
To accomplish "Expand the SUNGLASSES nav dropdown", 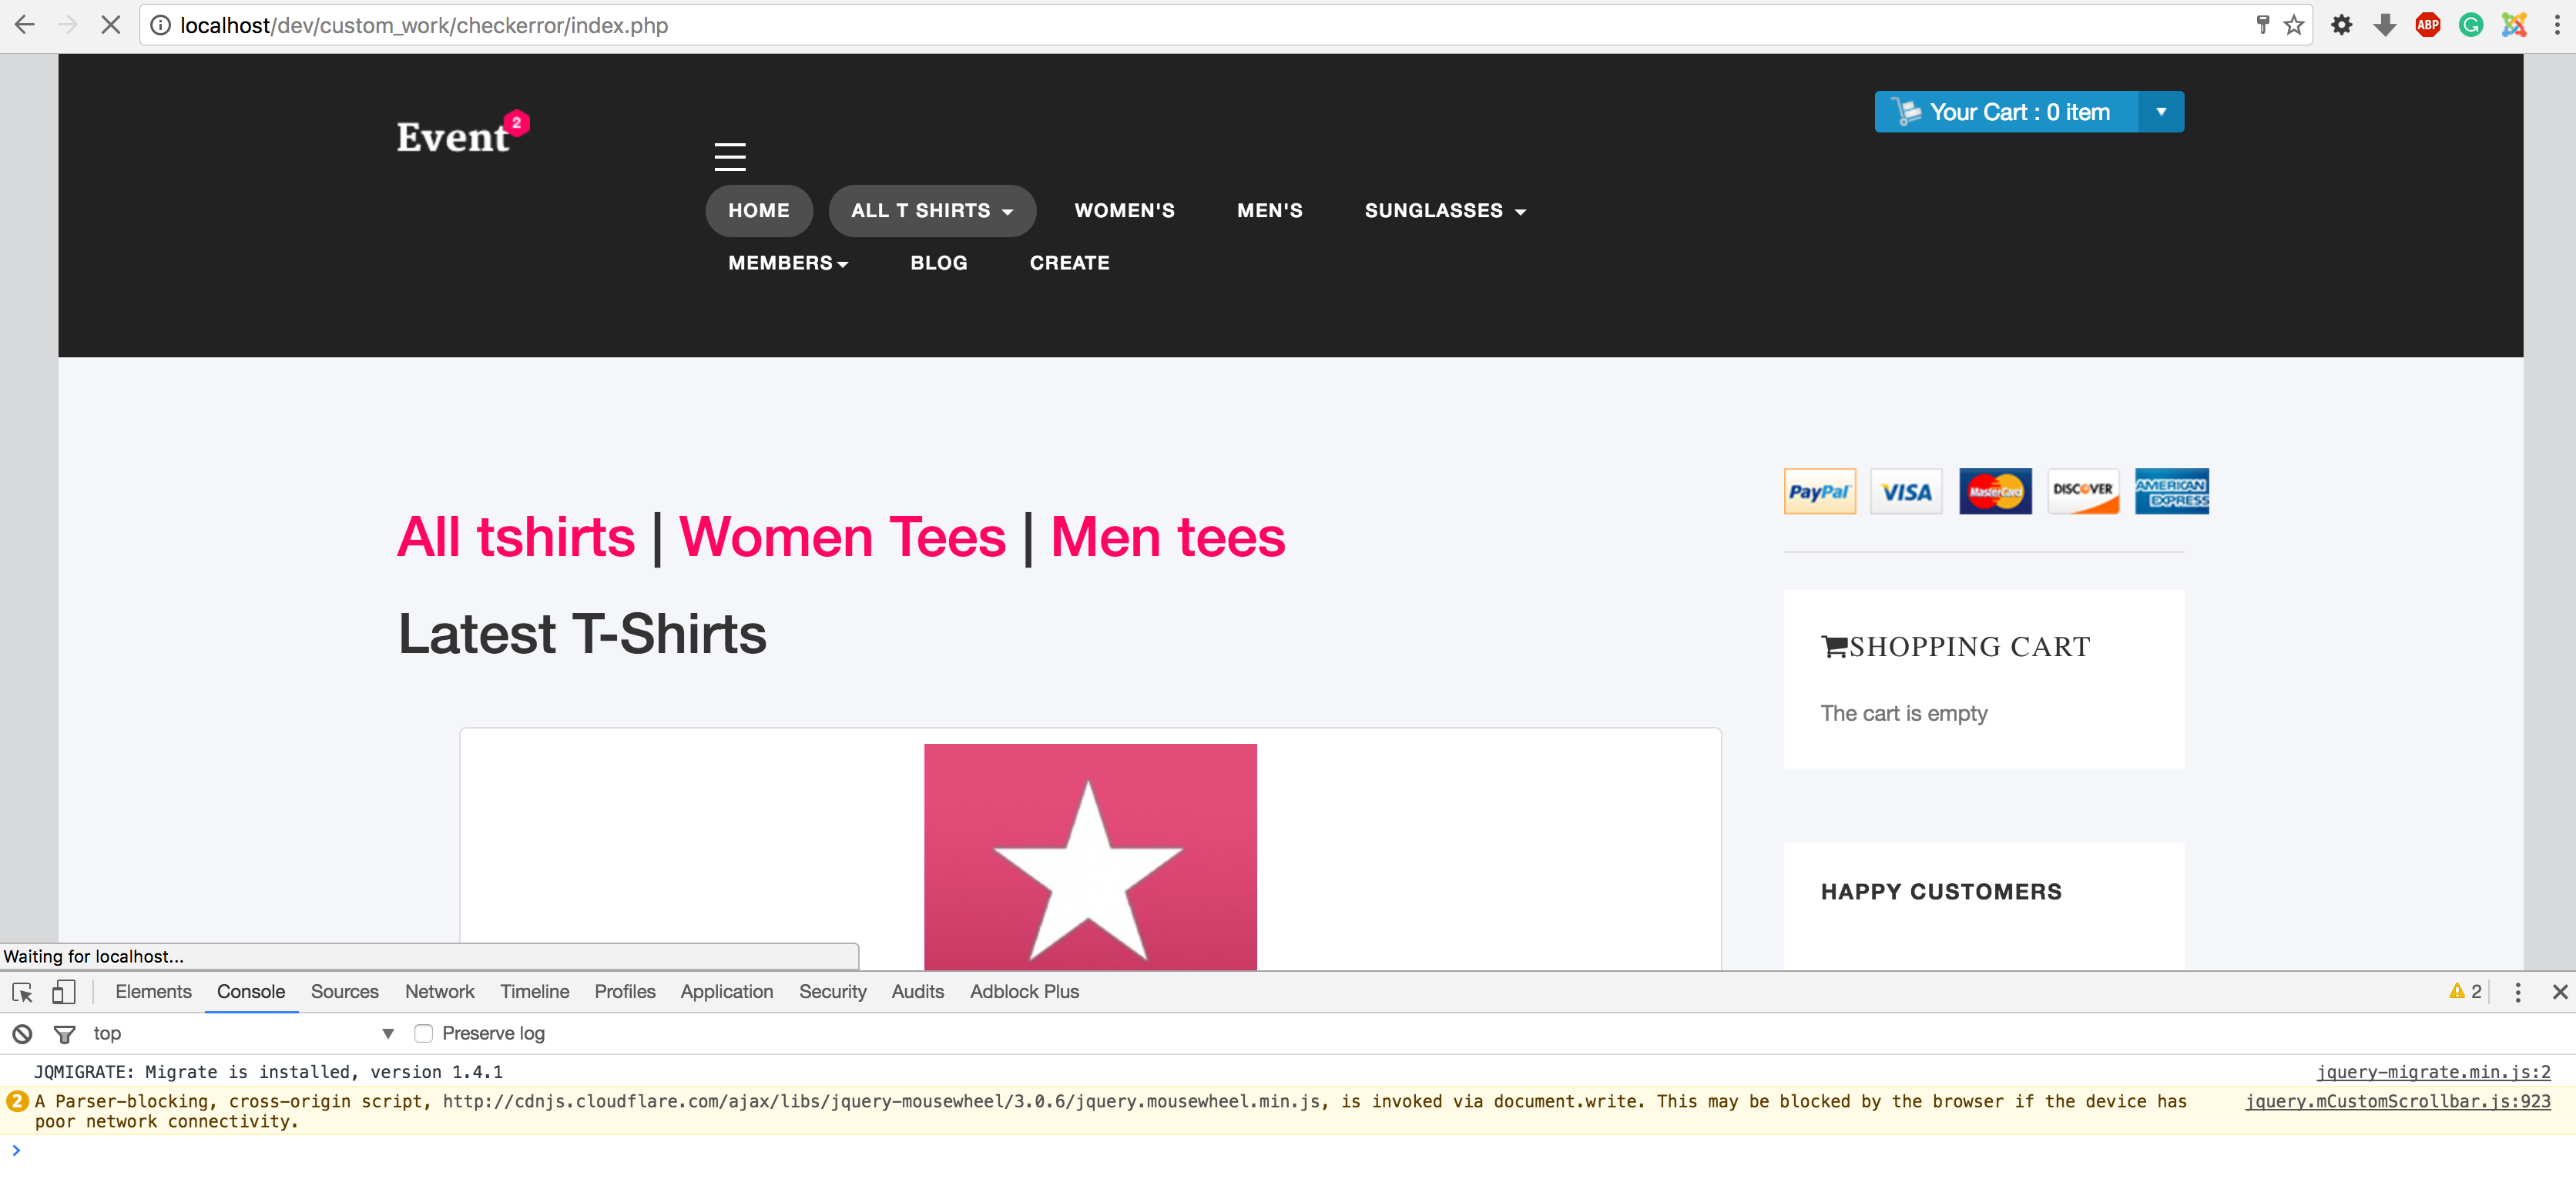I will (x=1444, y=211).
